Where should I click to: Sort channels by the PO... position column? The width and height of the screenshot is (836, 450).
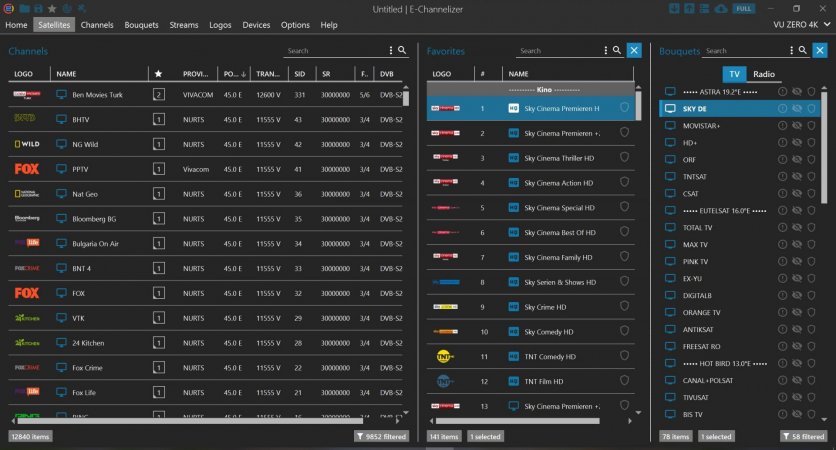point(235,74)
